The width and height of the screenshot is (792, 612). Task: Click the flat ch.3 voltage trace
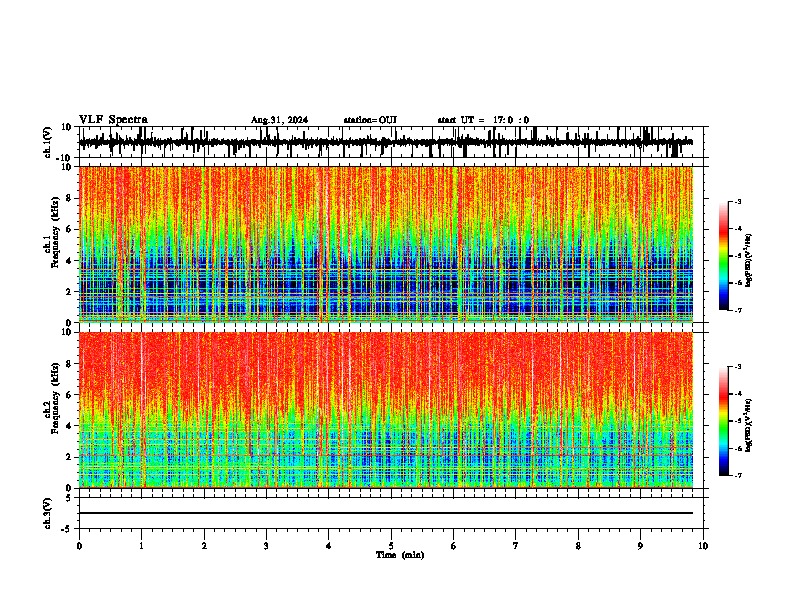click(x=386, y=513)
